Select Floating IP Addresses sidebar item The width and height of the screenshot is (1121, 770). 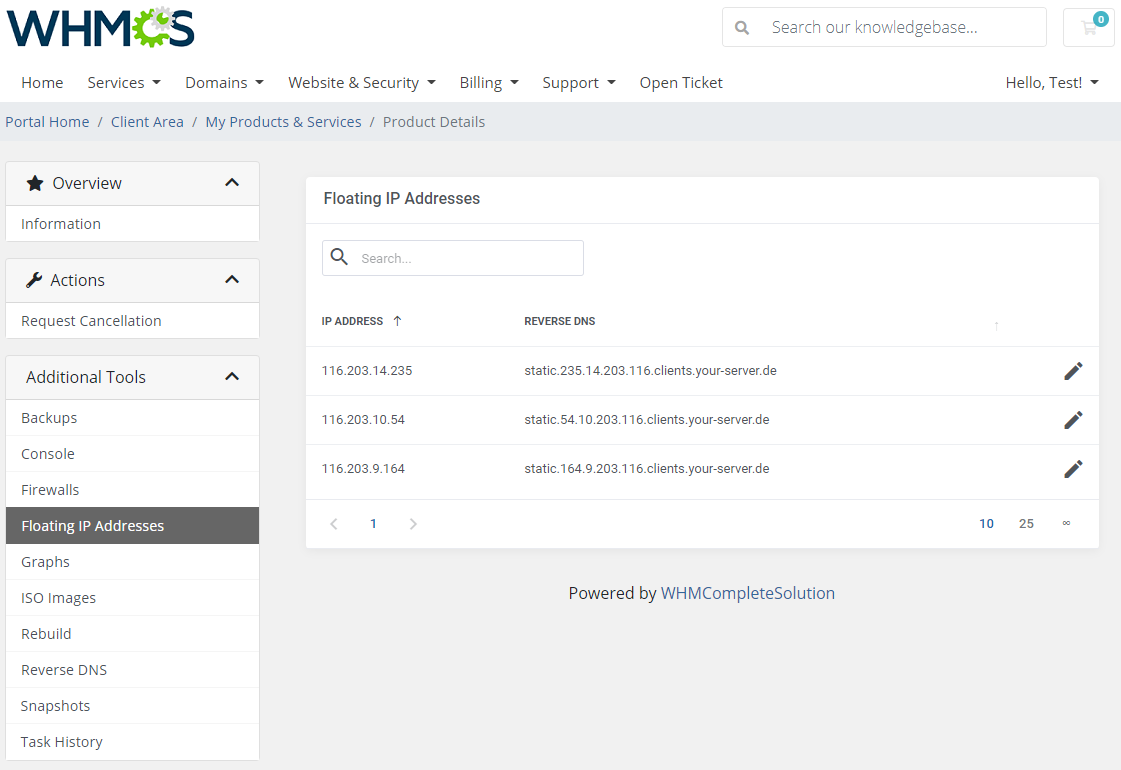(x=132, y=525)
